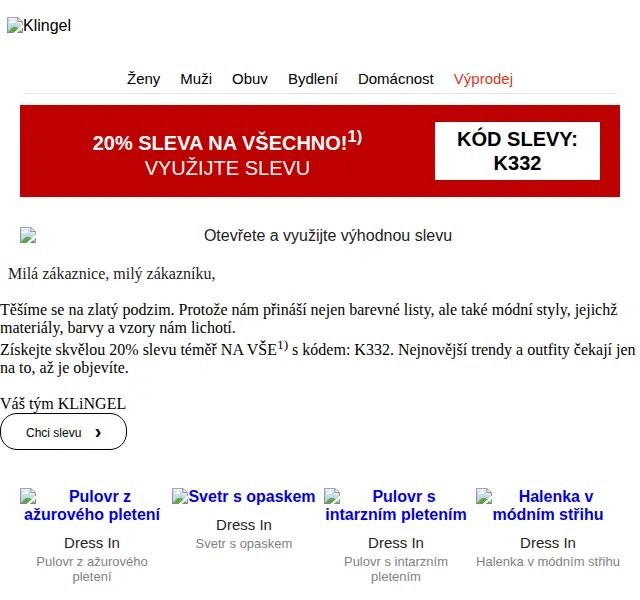Viewport: 640px width, 600px height.
Task: Click the Milá zákaznice, milý zákazníku greeting
Action: click(111, 274)
